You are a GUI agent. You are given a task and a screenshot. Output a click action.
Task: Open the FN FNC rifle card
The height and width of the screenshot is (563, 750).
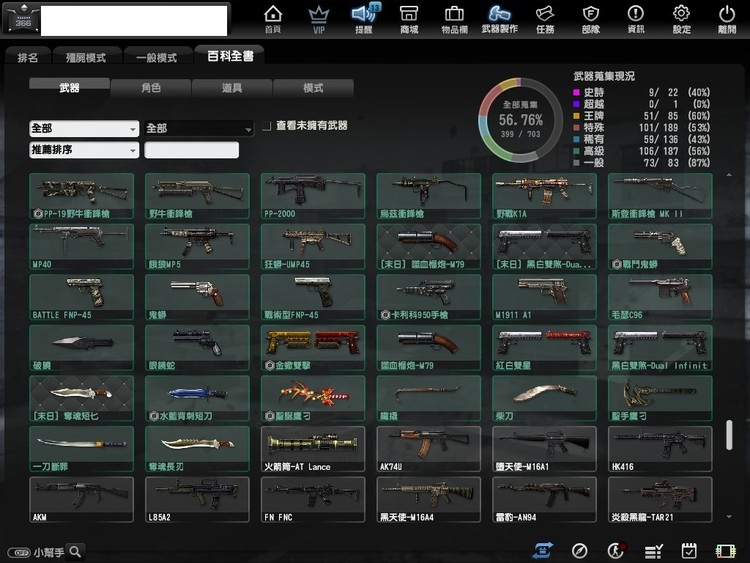point(313,499)
